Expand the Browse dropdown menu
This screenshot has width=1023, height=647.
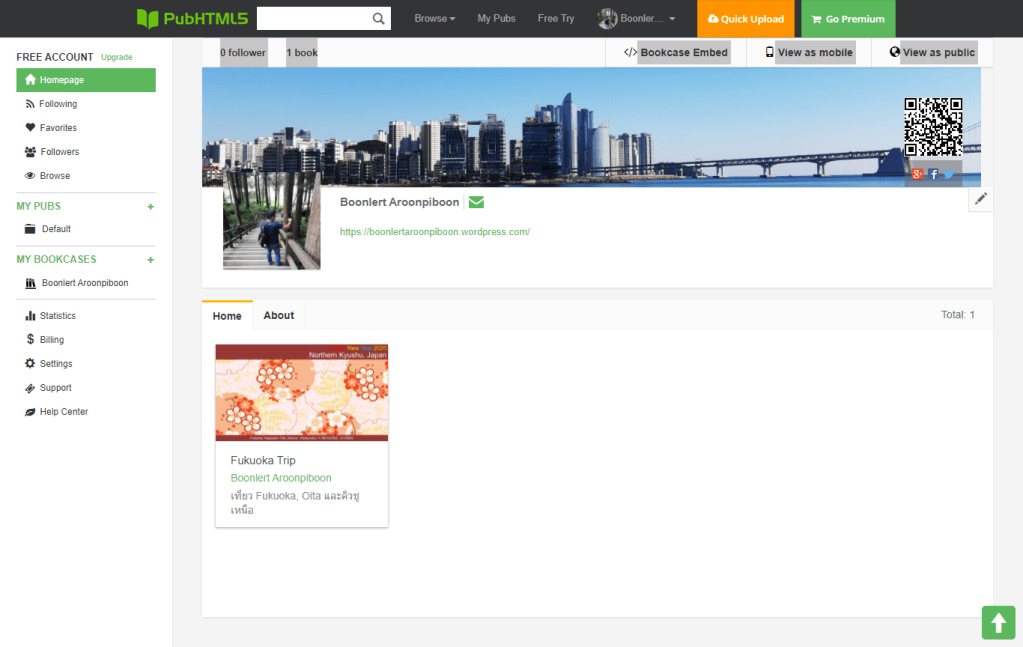pyautogui.click(x=434, y=18)
